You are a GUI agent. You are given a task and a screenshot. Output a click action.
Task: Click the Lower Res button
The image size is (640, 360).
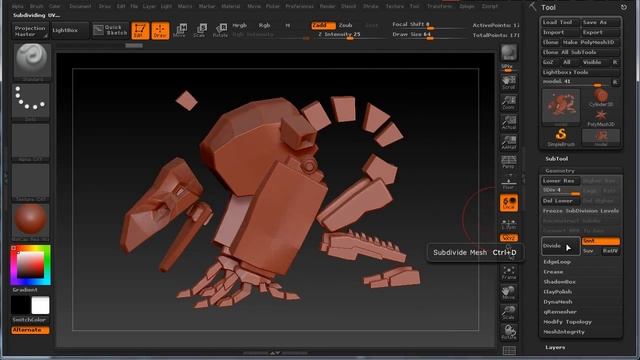pos(561,181)
